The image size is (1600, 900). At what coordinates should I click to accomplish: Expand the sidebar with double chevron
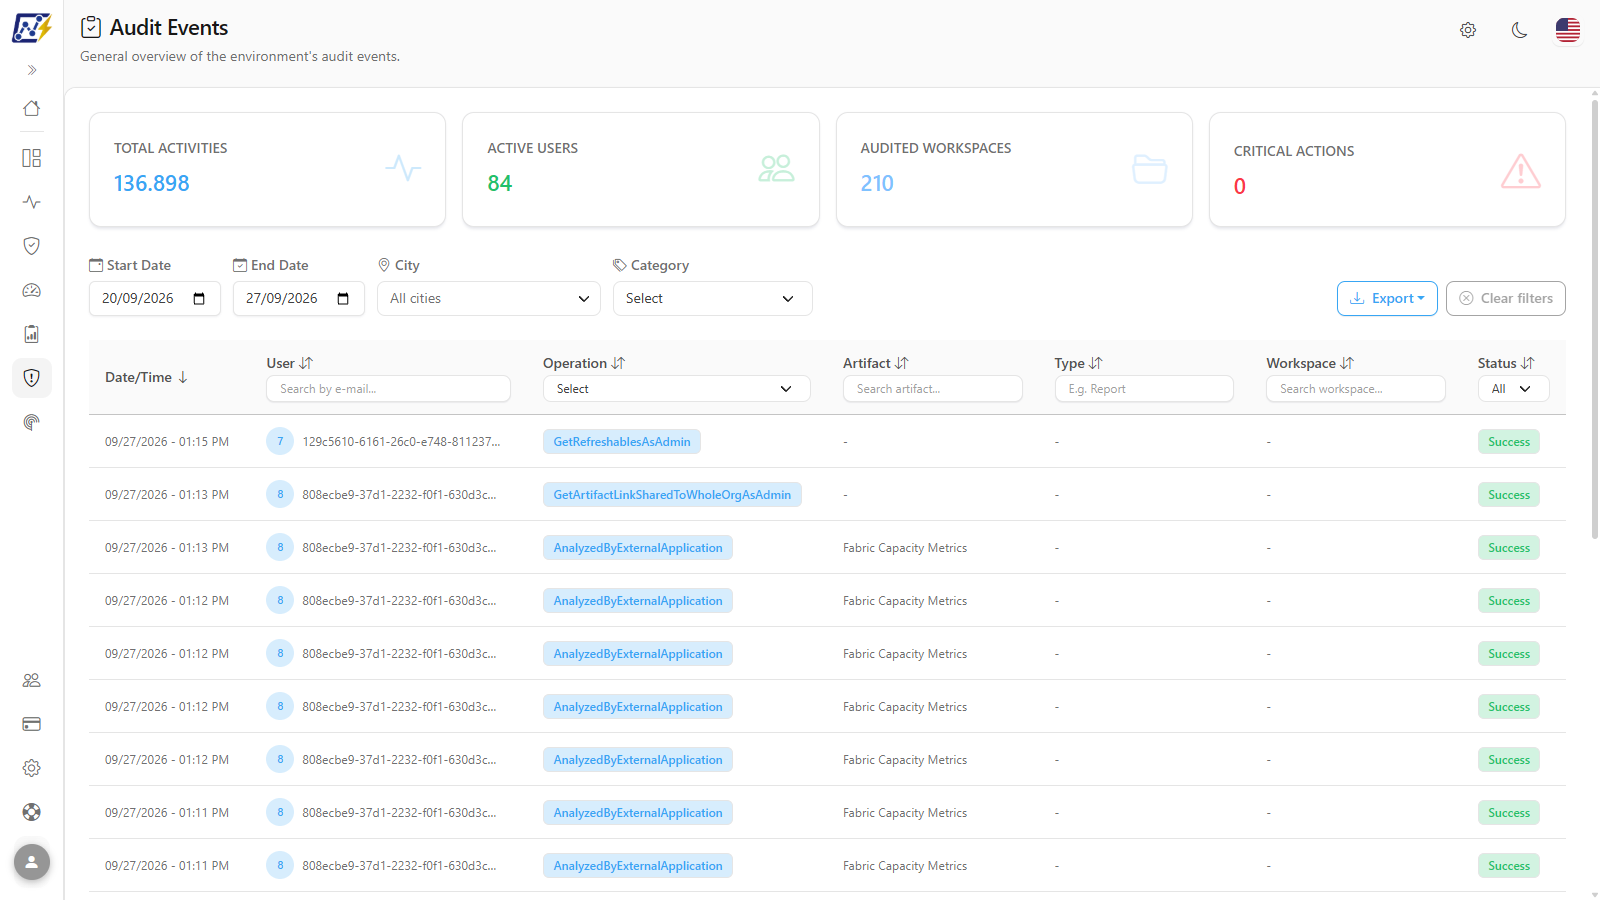tap(32, 70)
